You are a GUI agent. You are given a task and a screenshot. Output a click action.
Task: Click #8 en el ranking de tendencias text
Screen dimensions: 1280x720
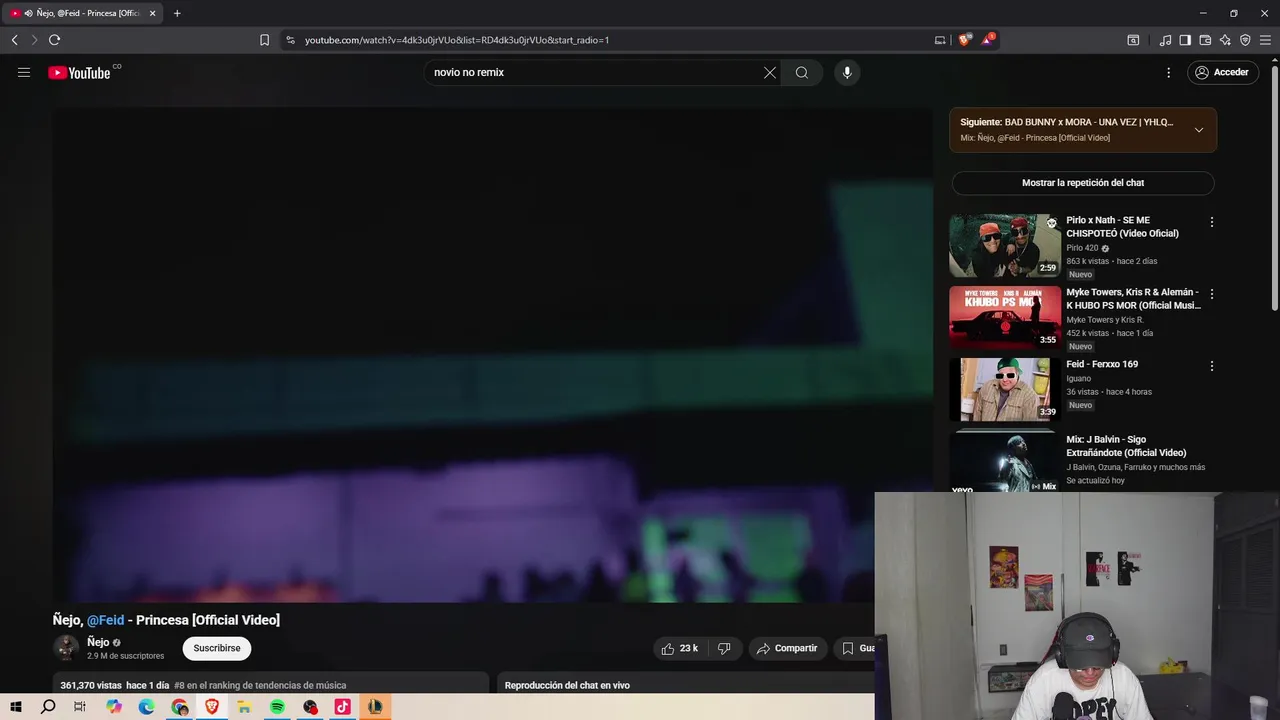click(260, 685)
